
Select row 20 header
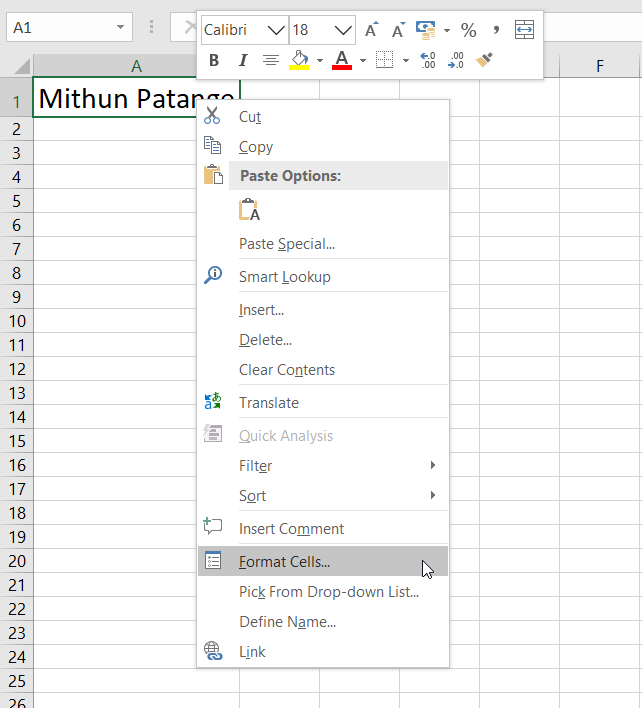16,561
